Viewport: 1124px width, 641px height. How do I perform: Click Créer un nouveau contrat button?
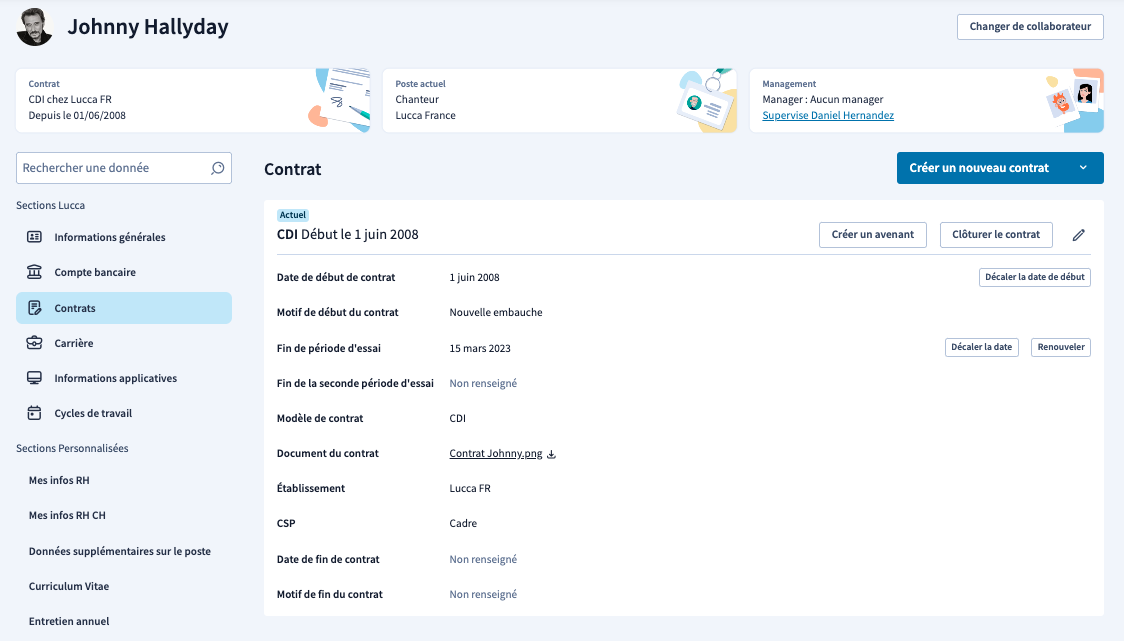pos(979,168)
